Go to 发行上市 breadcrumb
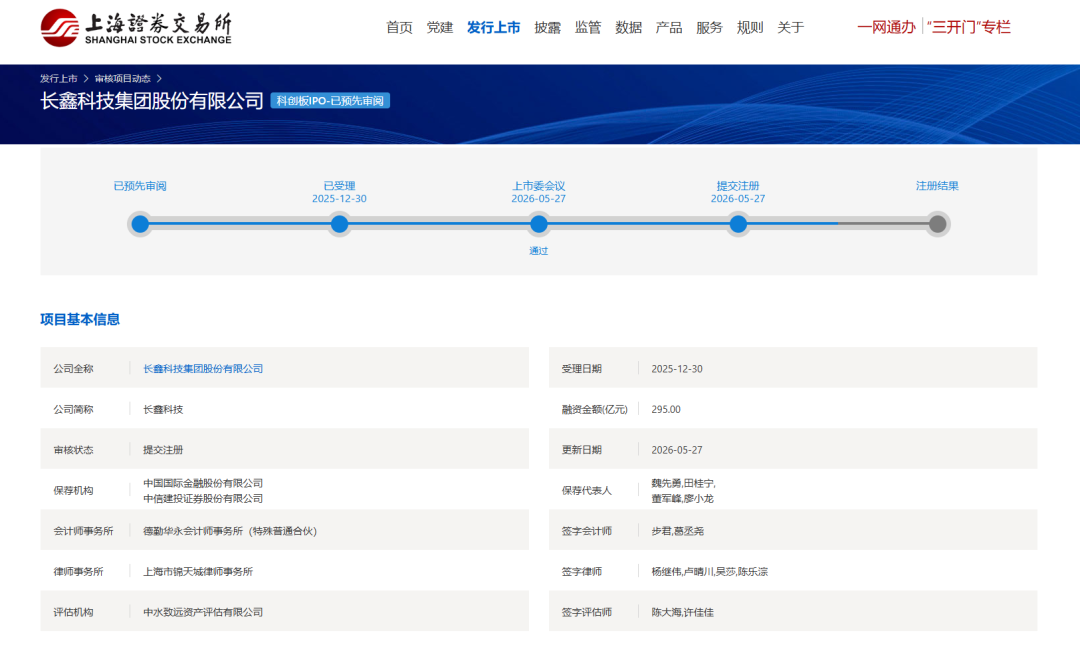Image resolution: width=1080 pixels, height=651 pixels. click(59, 79)
